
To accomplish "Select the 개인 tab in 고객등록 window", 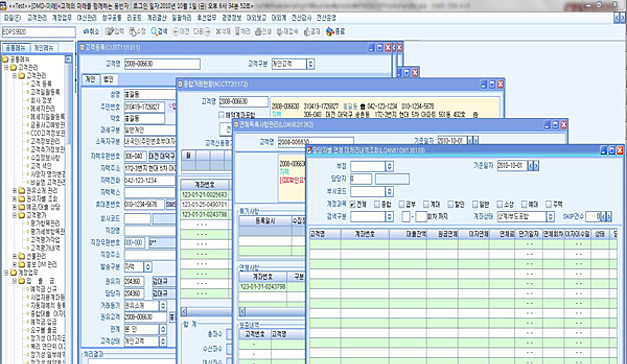I will coord(91,79).
